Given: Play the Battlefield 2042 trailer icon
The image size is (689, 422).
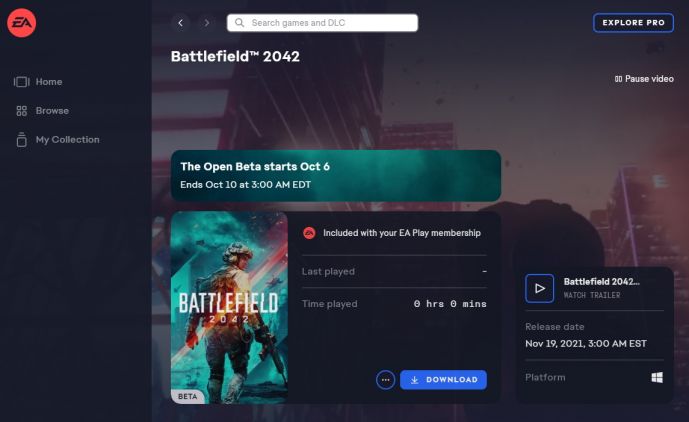Looking at the screenshot, I should pyautogui.click(x=539, y=288).
